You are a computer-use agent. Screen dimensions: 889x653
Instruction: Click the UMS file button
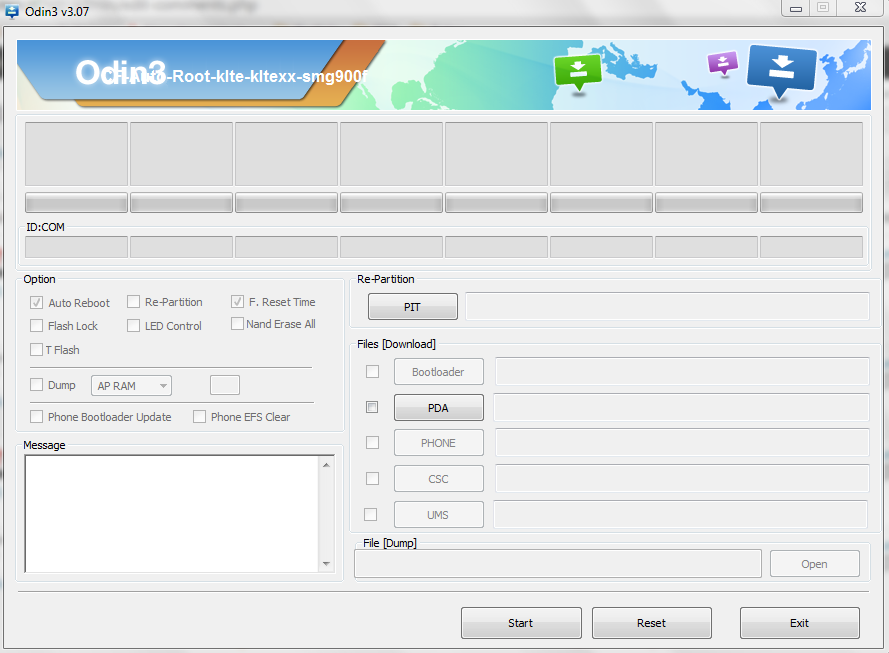click(x=439, y=515)
